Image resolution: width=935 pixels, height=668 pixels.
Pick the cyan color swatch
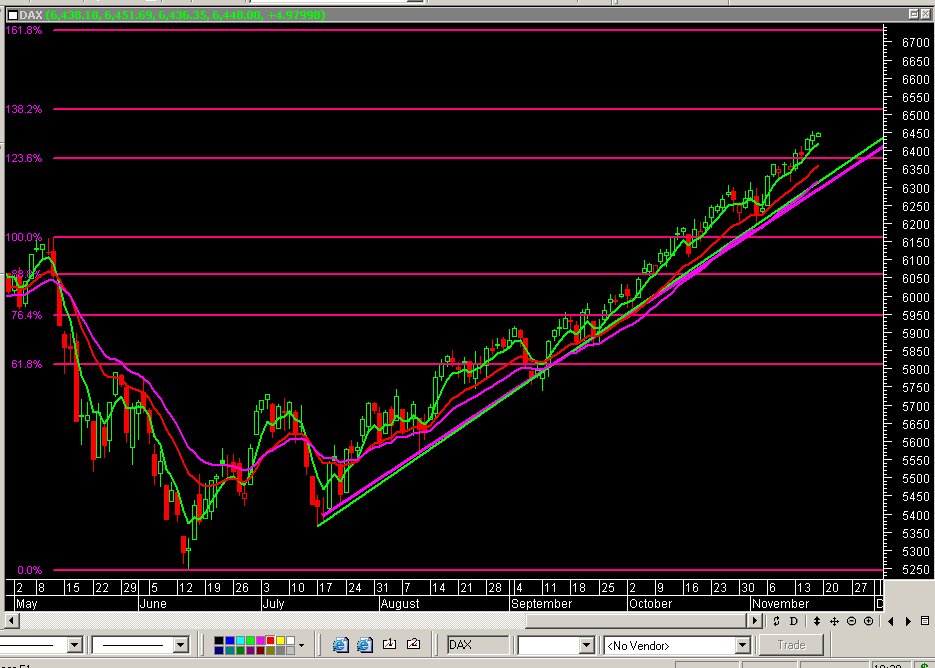pos(240,641)
